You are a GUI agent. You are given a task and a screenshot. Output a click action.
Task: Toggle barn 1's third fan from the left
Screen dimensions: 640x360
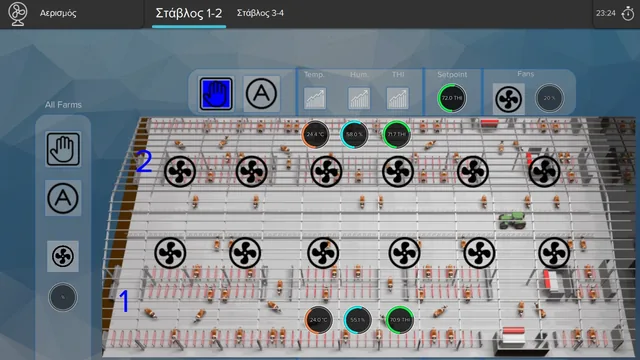point(323,253)
